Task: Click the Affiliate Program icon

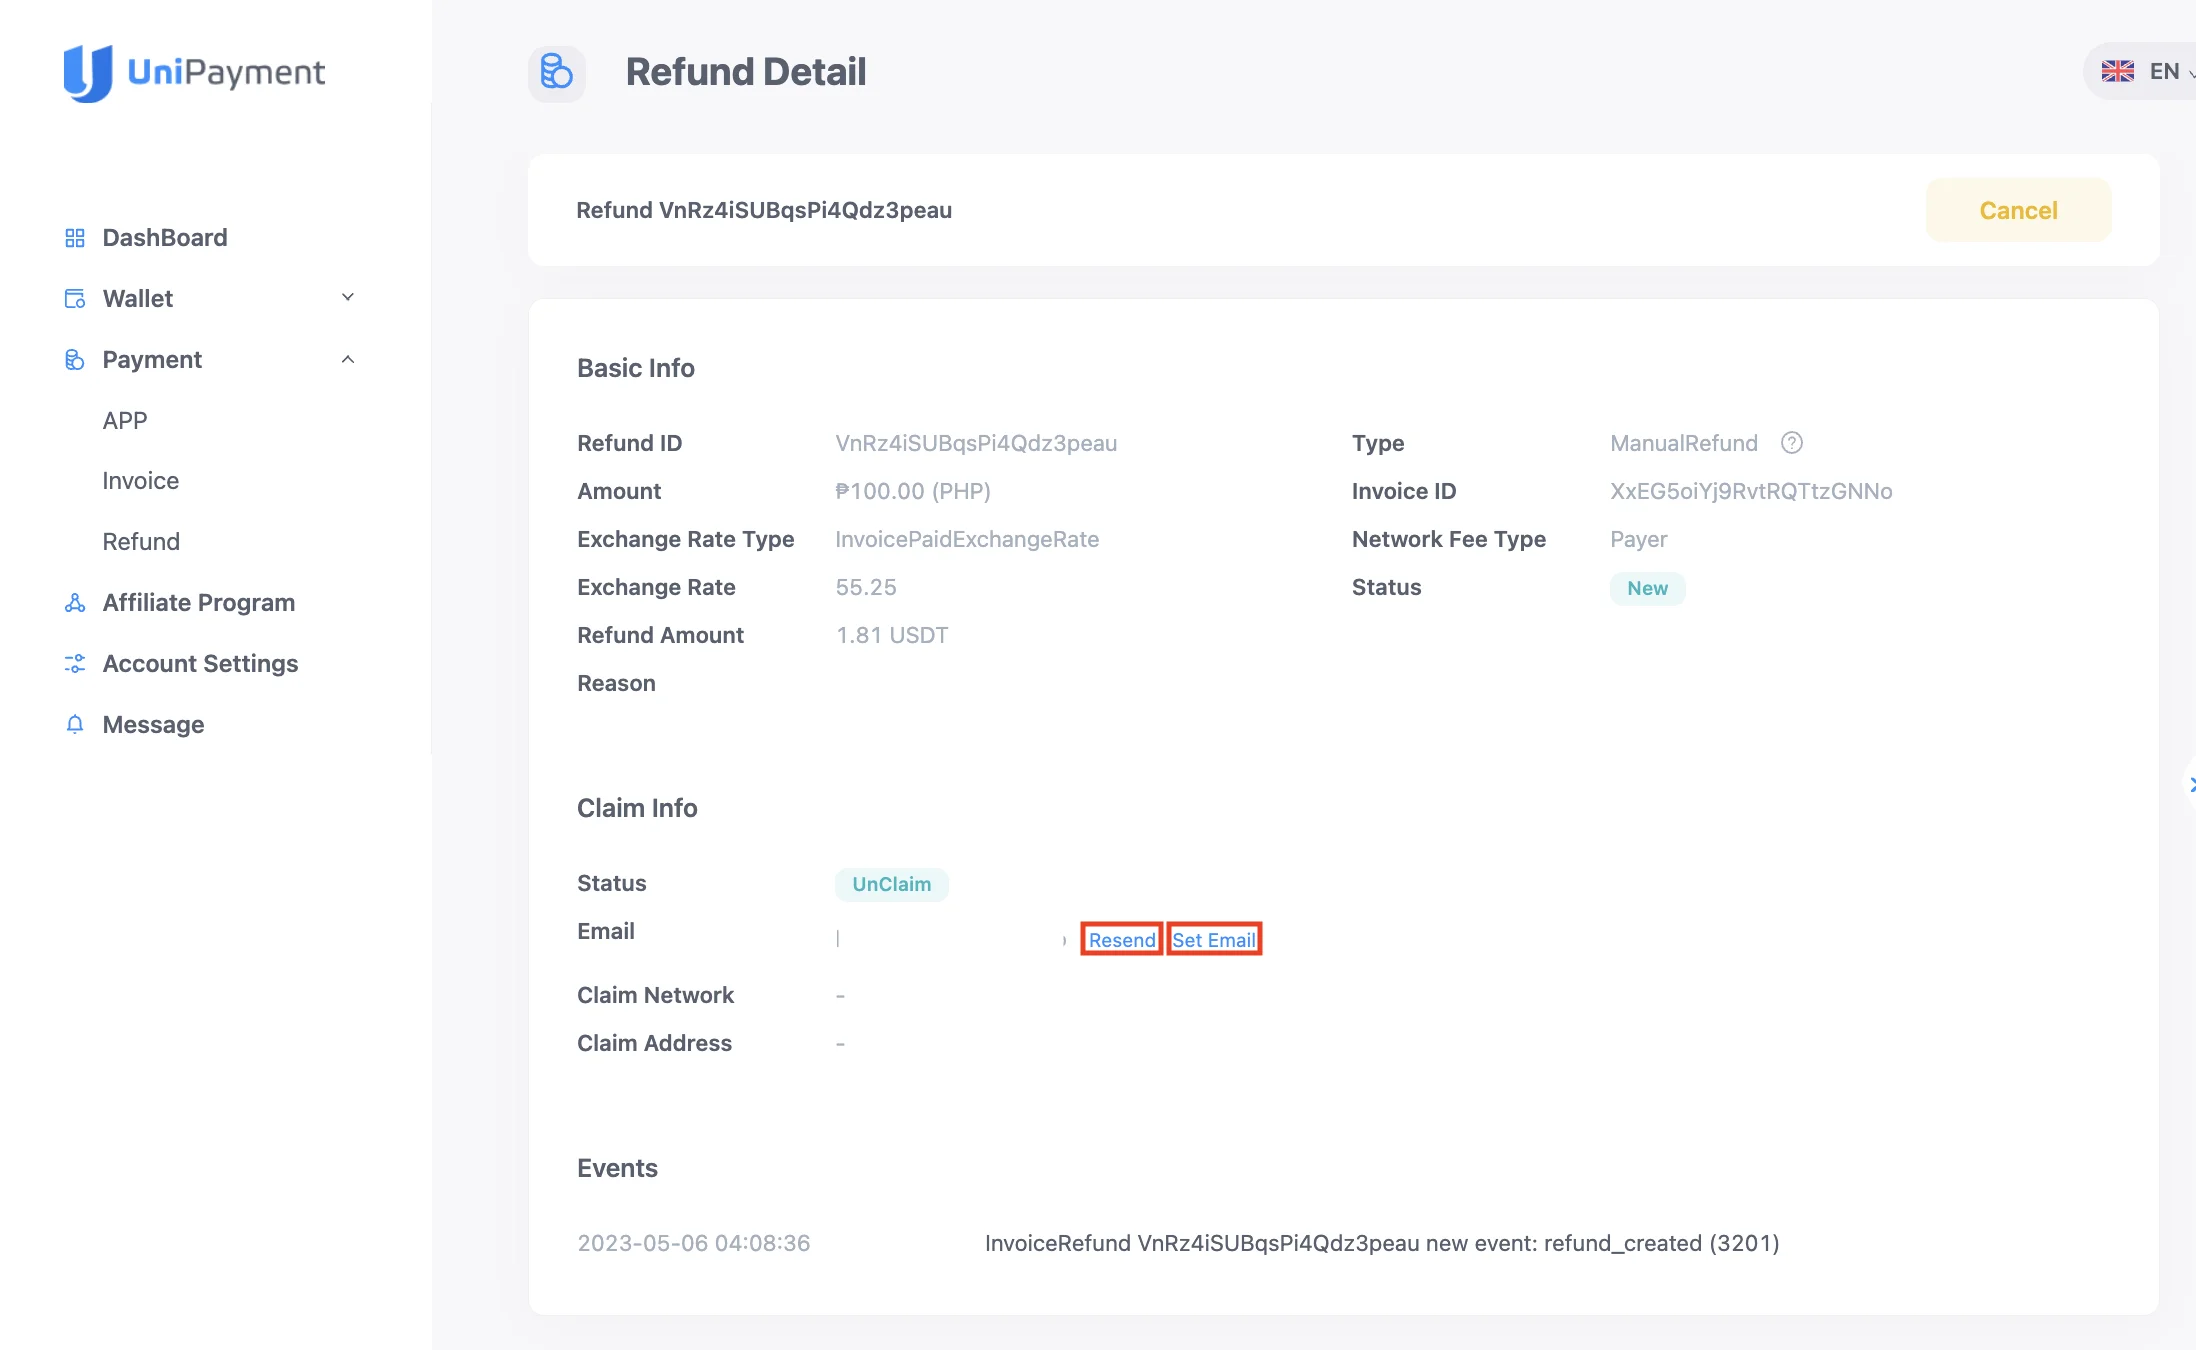Action: coord(74,602)
